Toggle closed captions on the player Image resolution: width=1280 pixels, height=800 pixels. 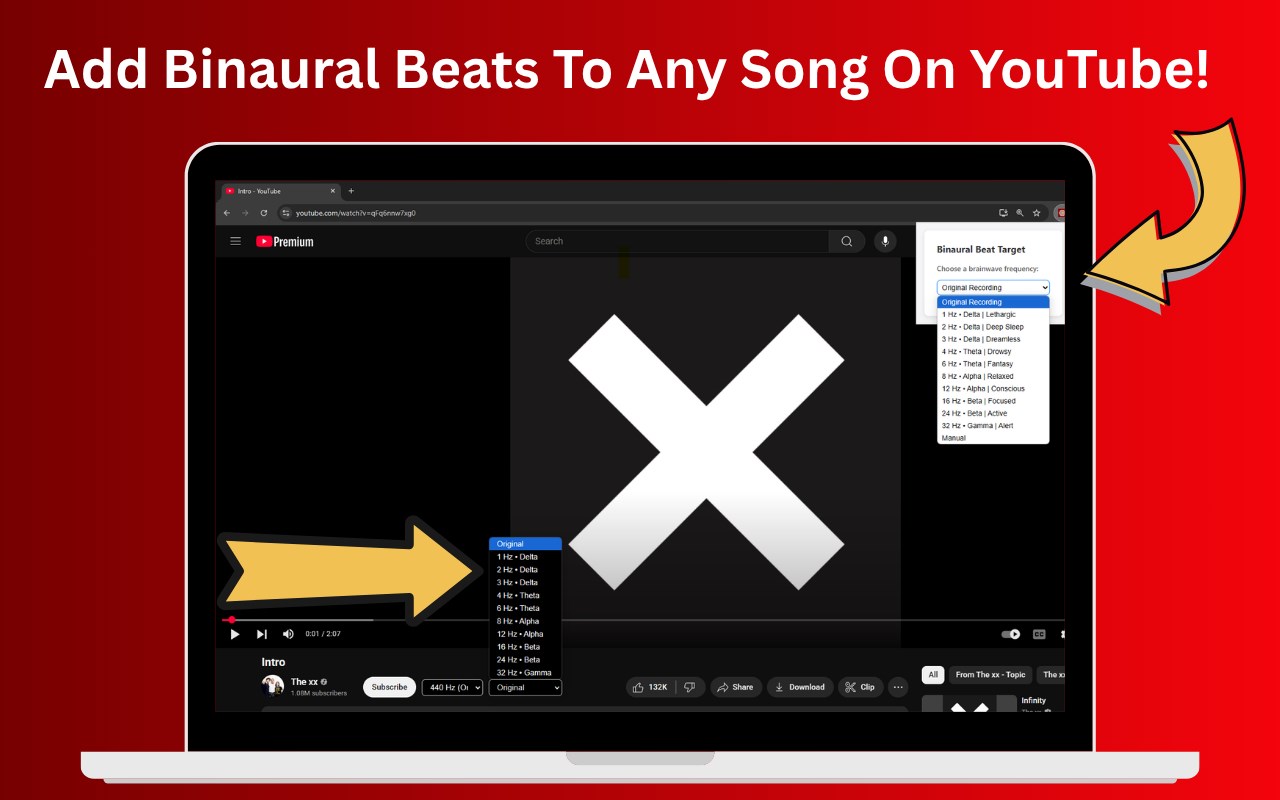coord(1039,634)
